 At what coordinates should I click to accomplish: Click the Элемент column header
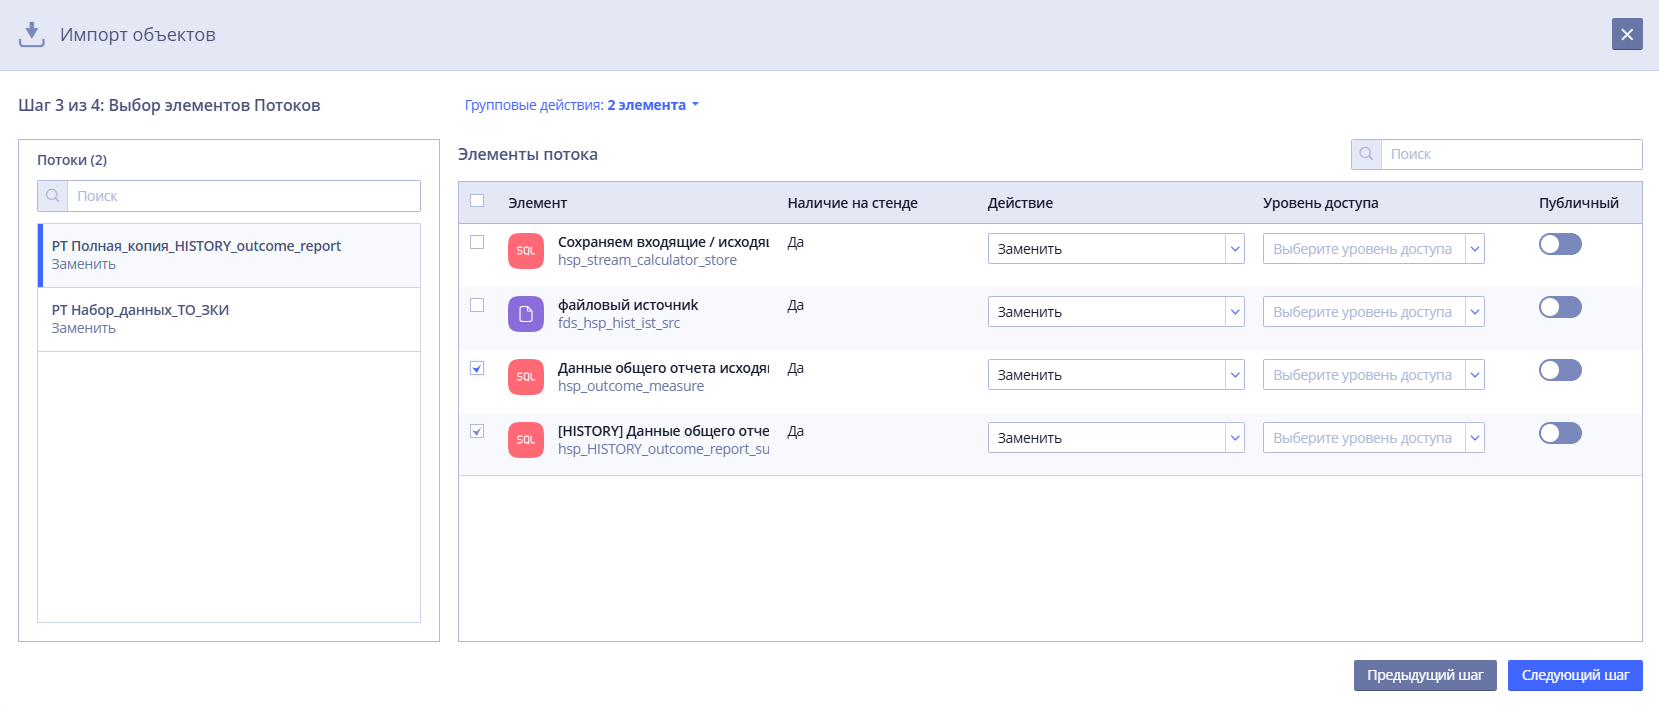pyautogui.click(x=537, y=203)
